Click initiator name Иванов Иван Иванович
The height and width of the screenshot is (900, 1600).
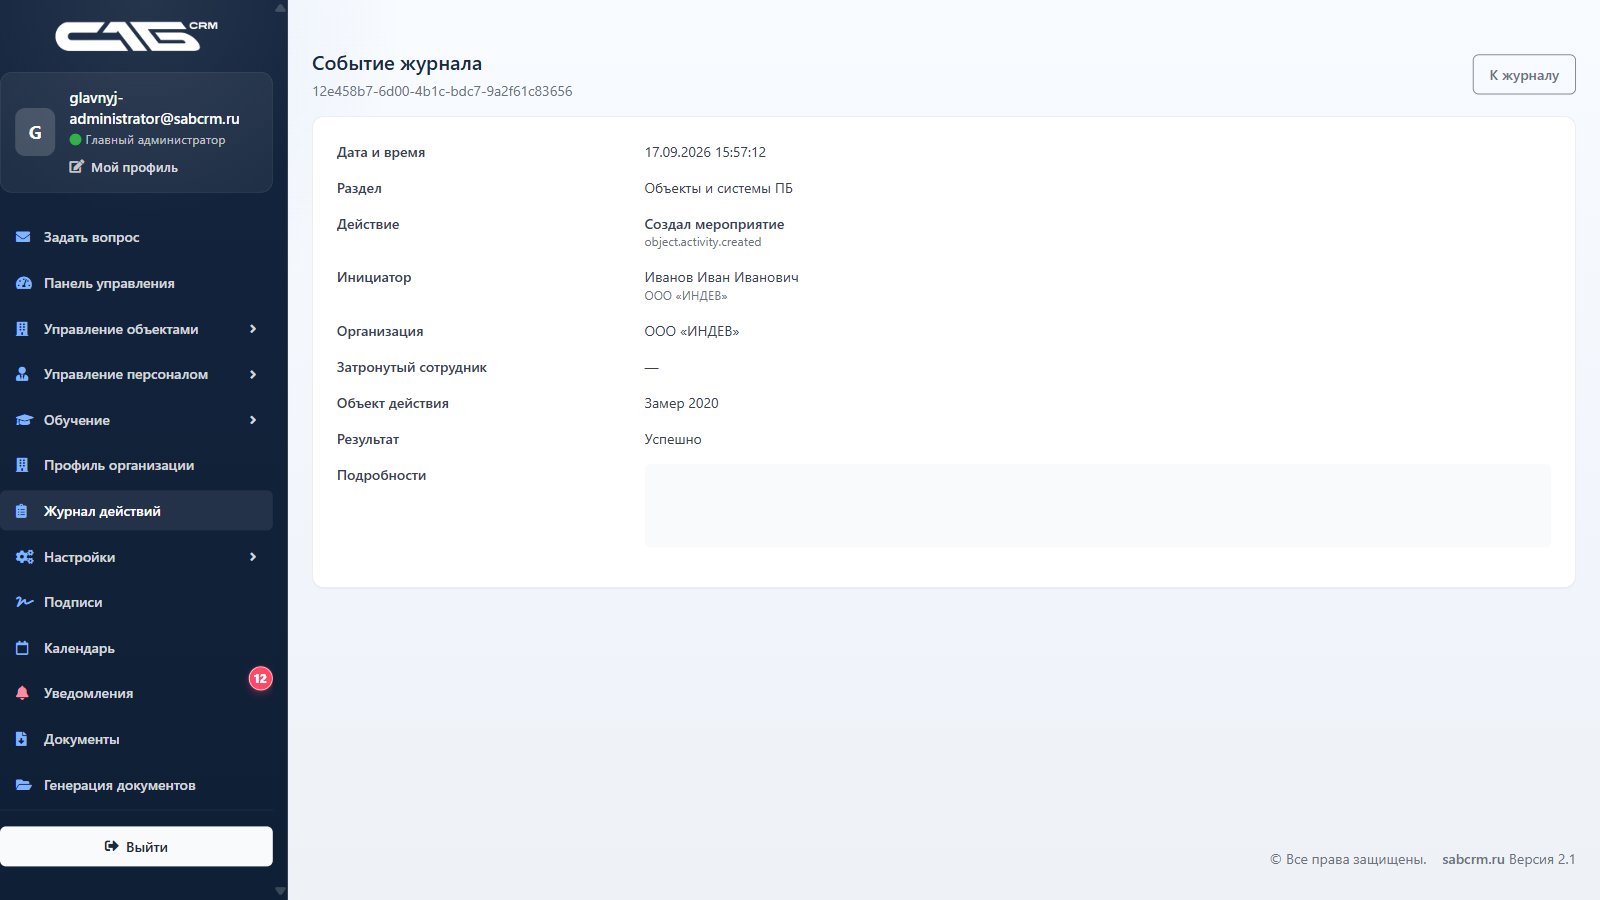point(721,277)
